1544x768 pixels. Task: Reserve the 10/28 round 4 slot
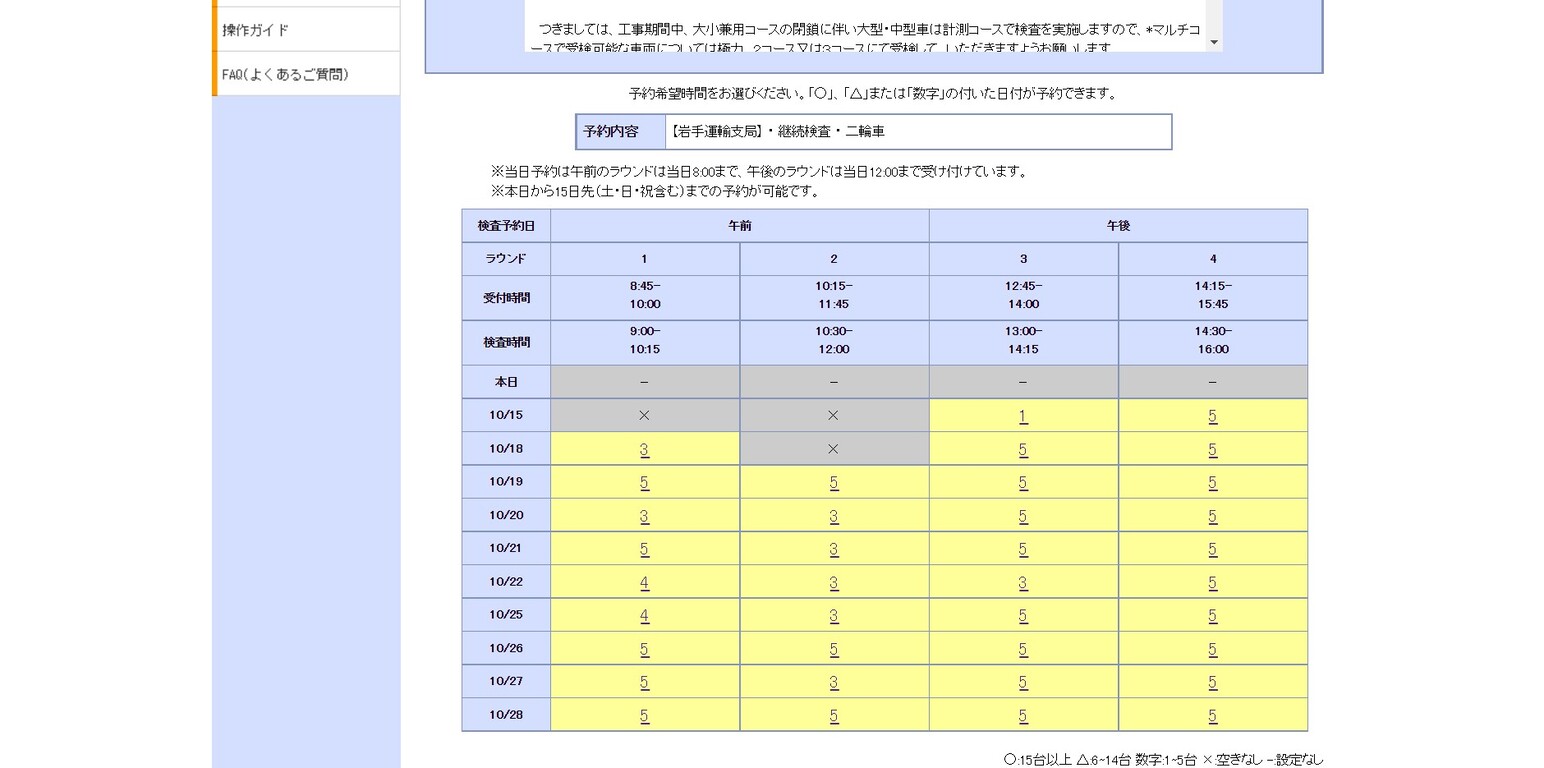click(x=1213, y=715)
